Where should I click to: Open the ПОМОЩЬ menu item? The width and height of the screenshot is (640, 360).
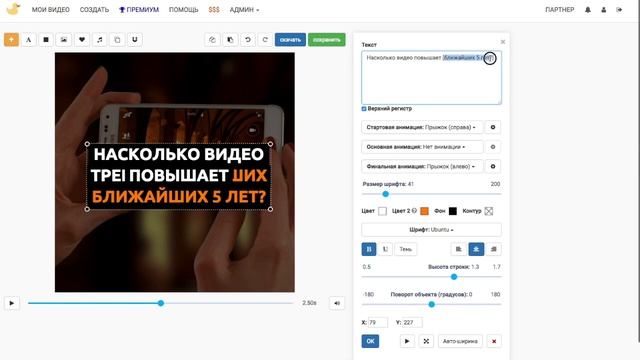click(183, 10)
